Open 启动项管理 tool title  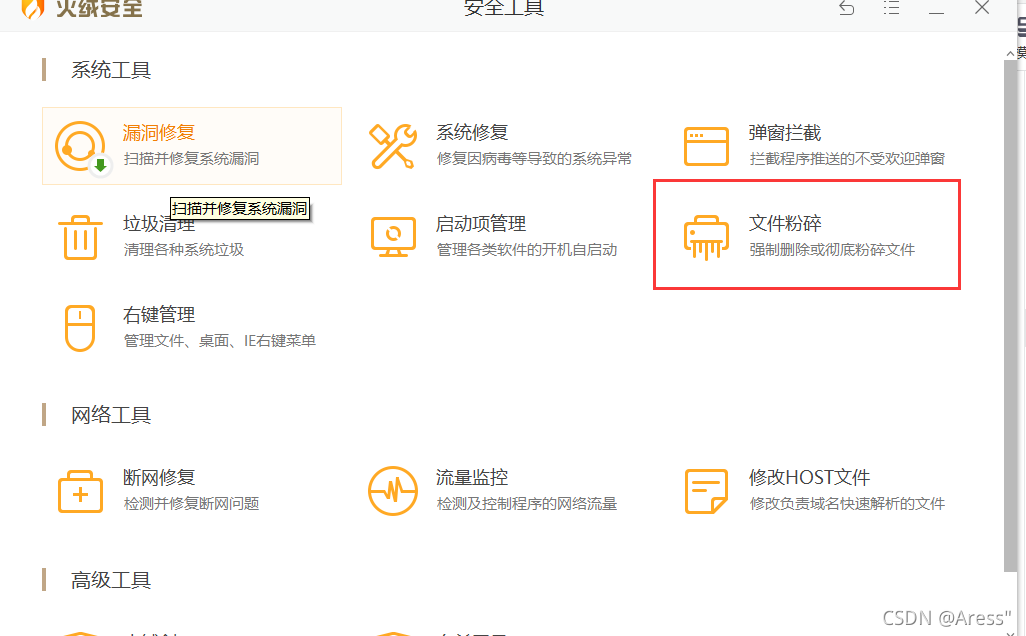[480, 224]
